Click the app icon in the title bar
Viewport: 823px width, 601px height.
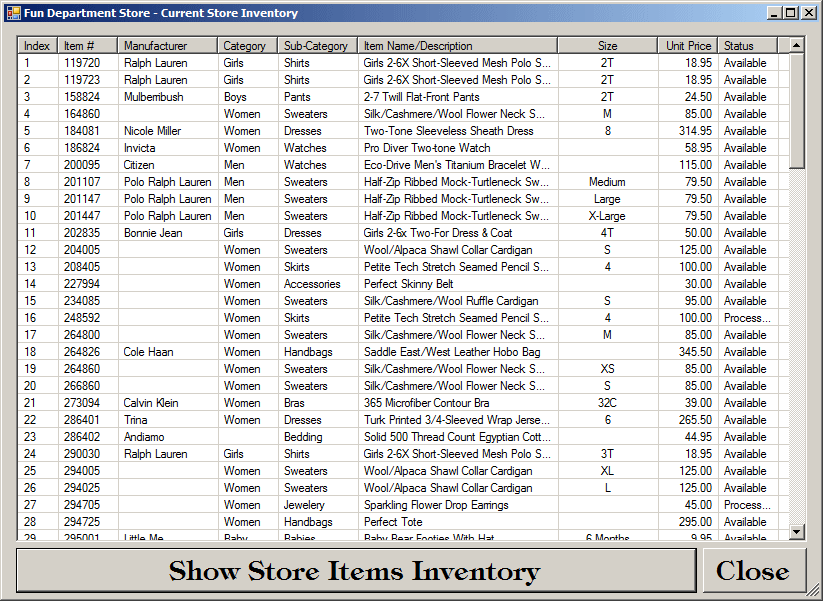coord(13,13)
